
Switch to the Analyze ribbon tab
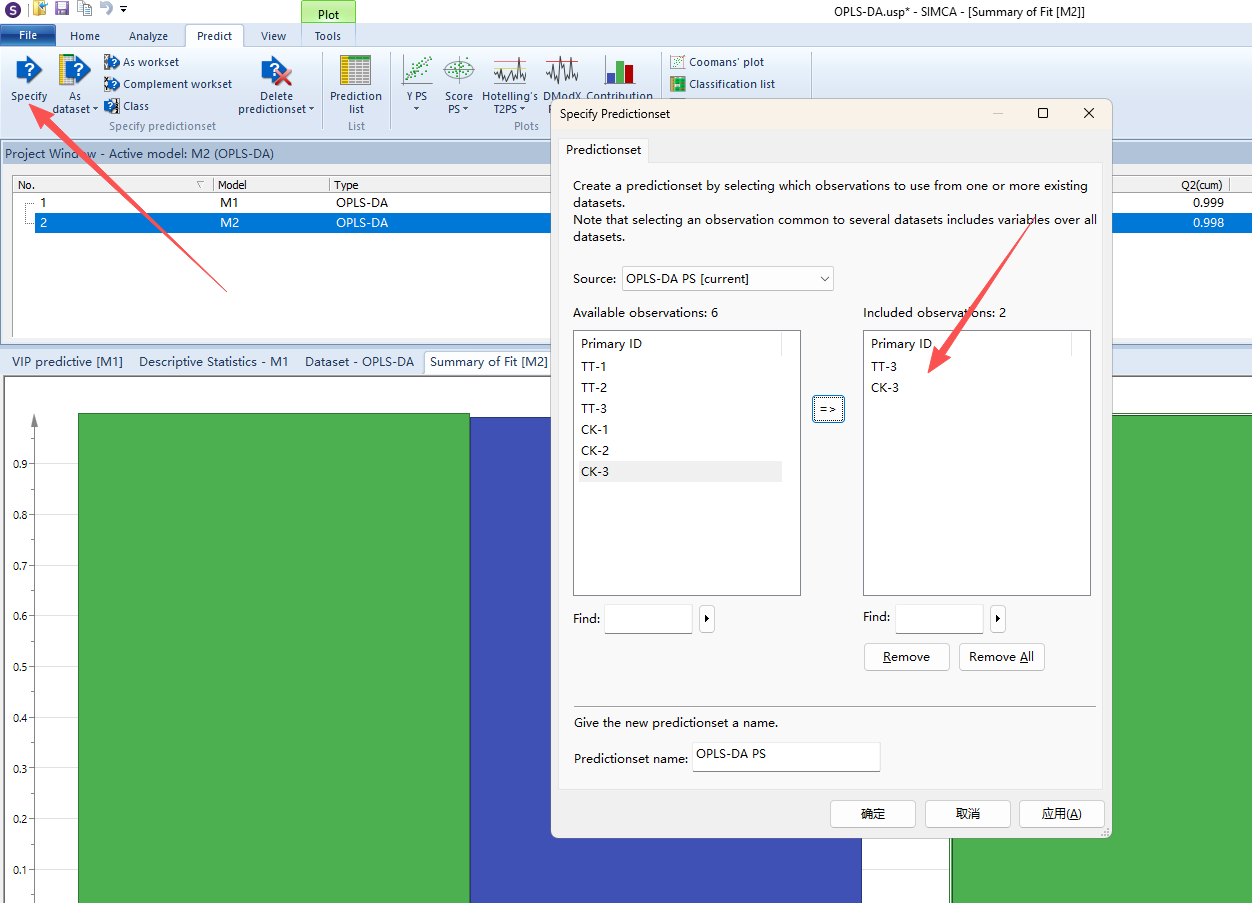[x=148, y=36]
